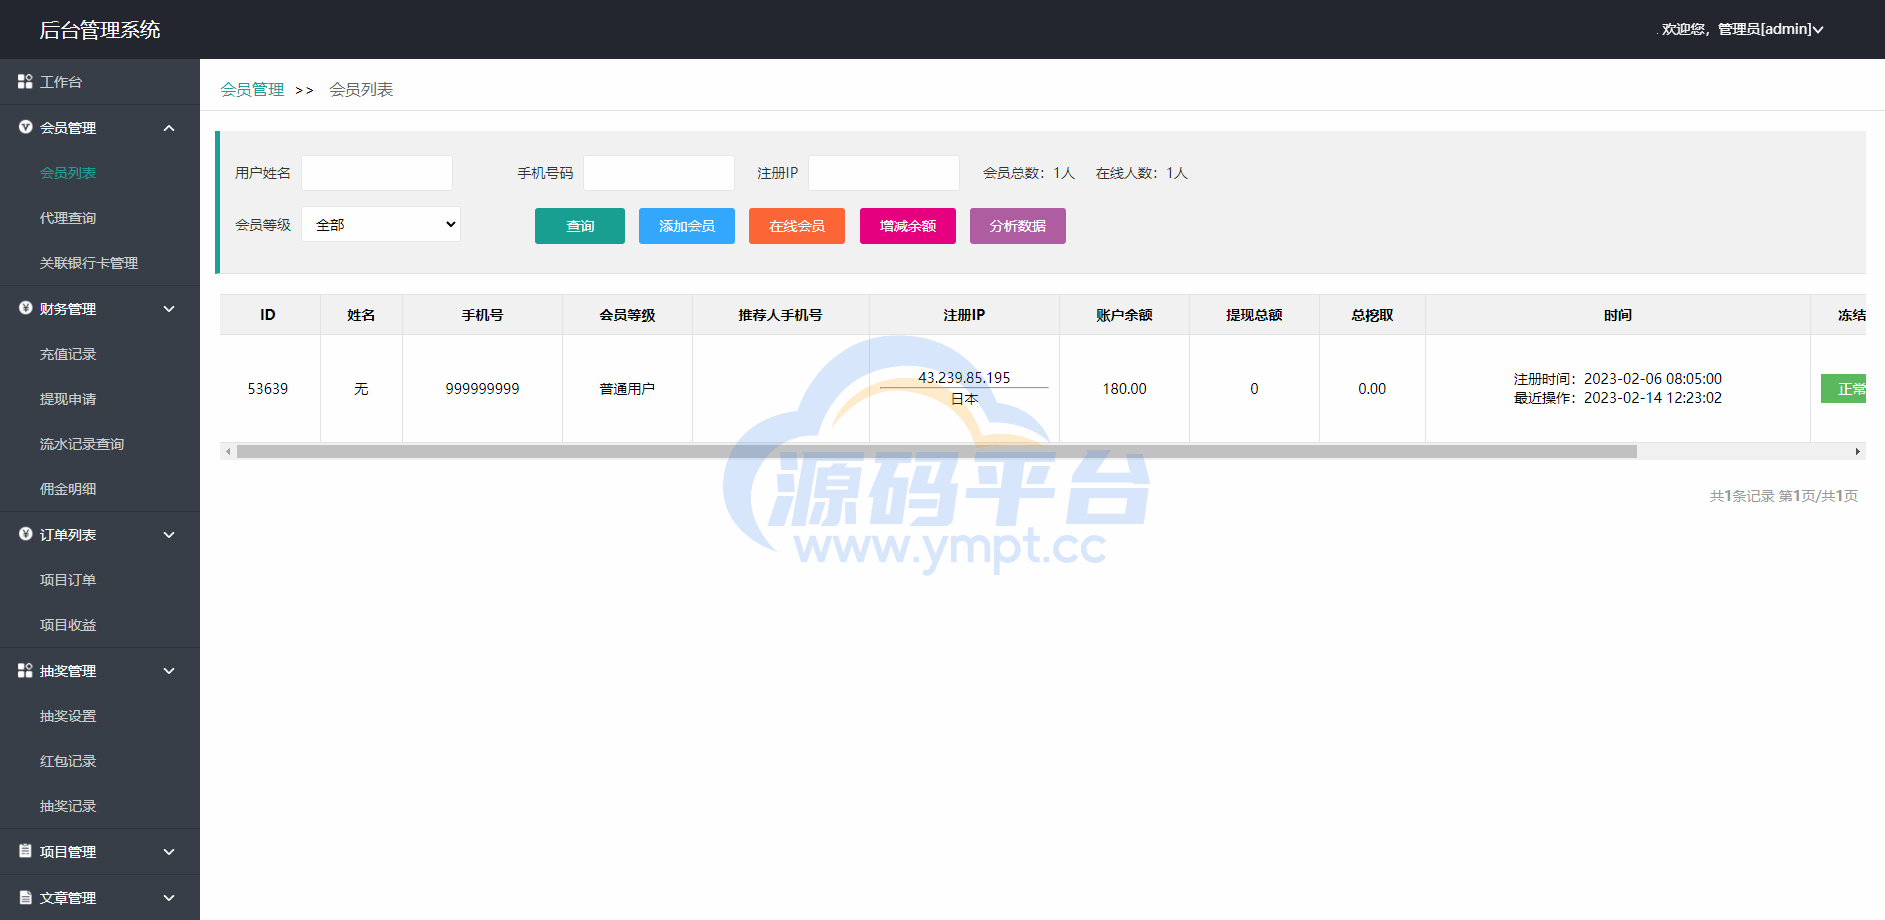This screenshot has width=1885, height=920.
Task: Toggle the 订单列表 menu chevron
Action: coord(169,535)
